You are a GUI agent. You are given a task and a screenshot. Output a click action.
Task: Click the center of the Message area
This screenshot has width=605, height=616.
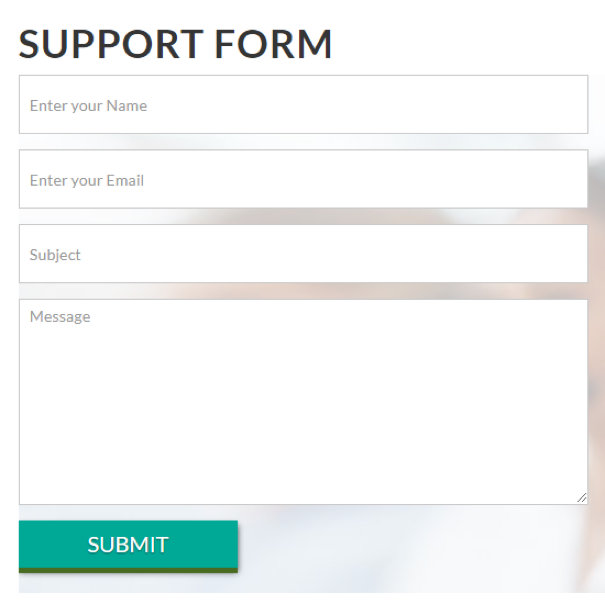click(303, 402)
